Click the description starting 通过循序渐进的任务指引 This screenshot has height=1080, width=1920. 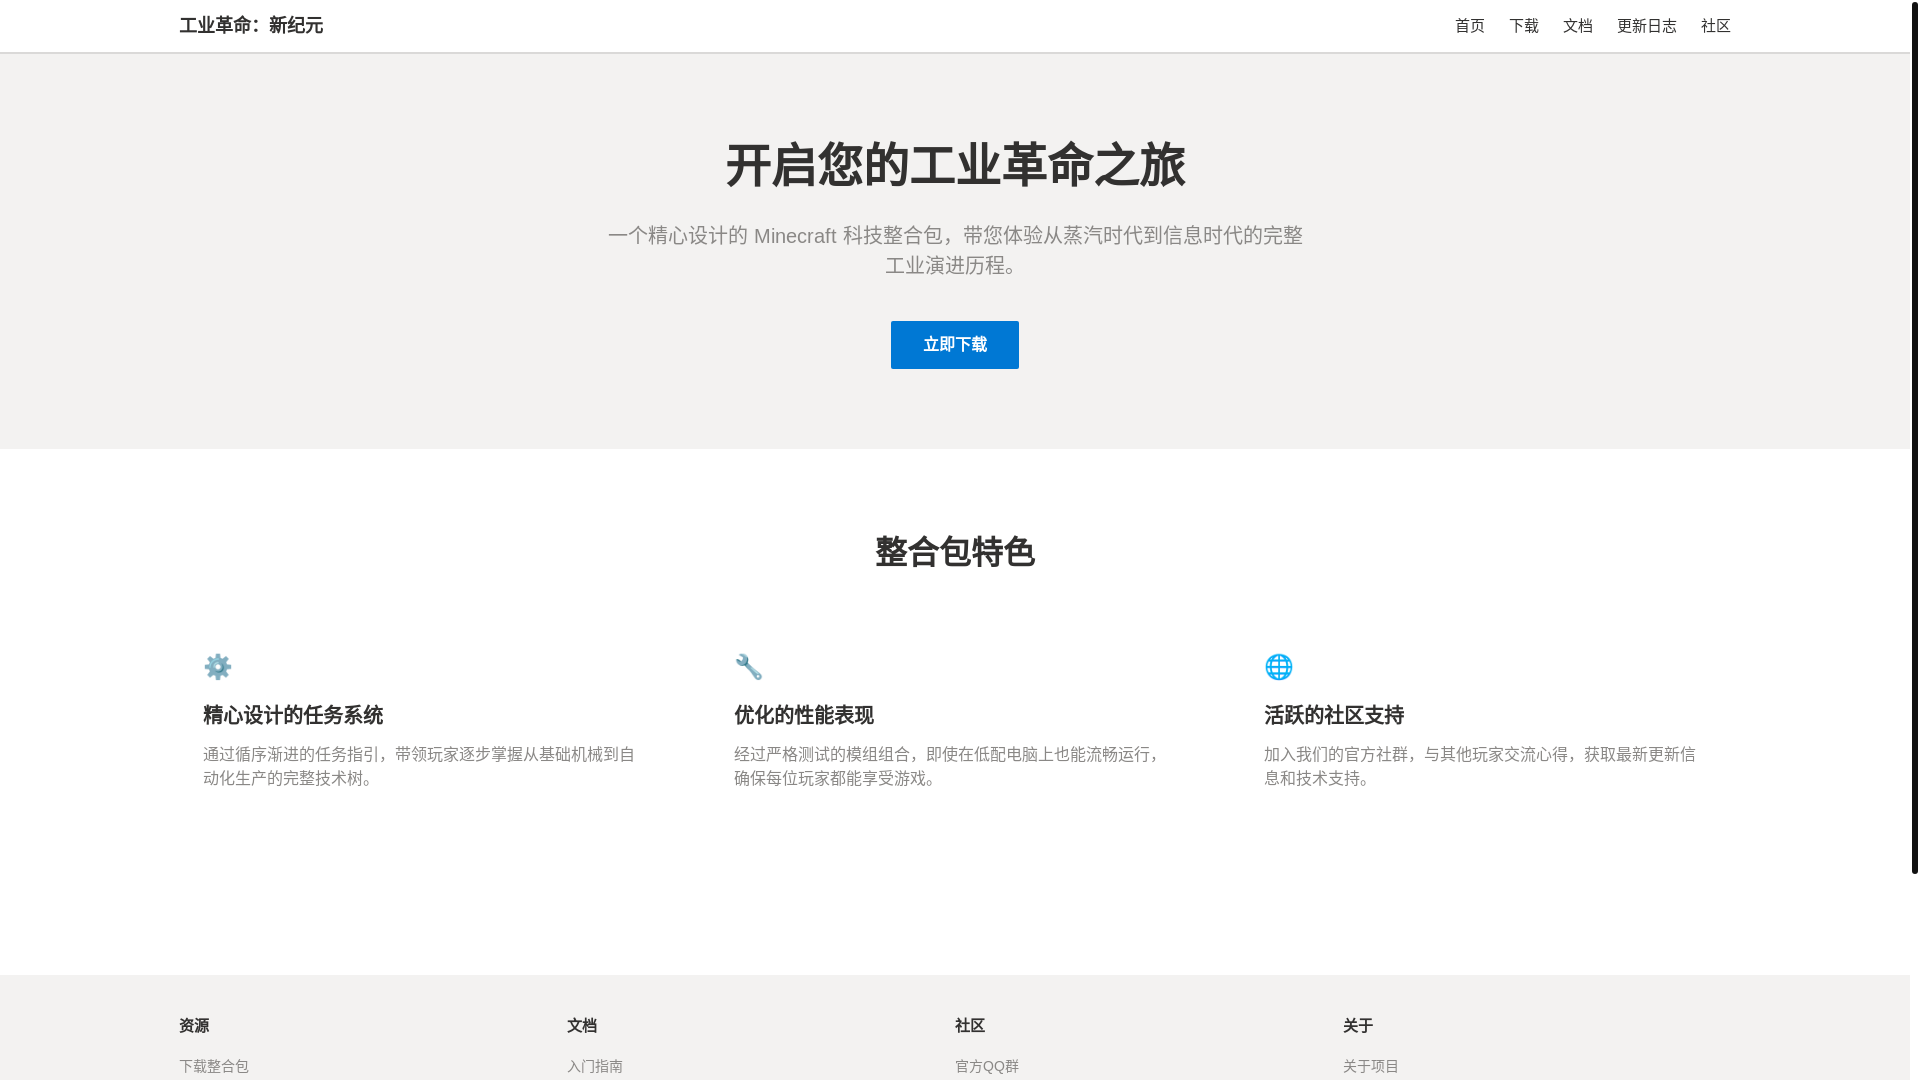coord(419,766)
